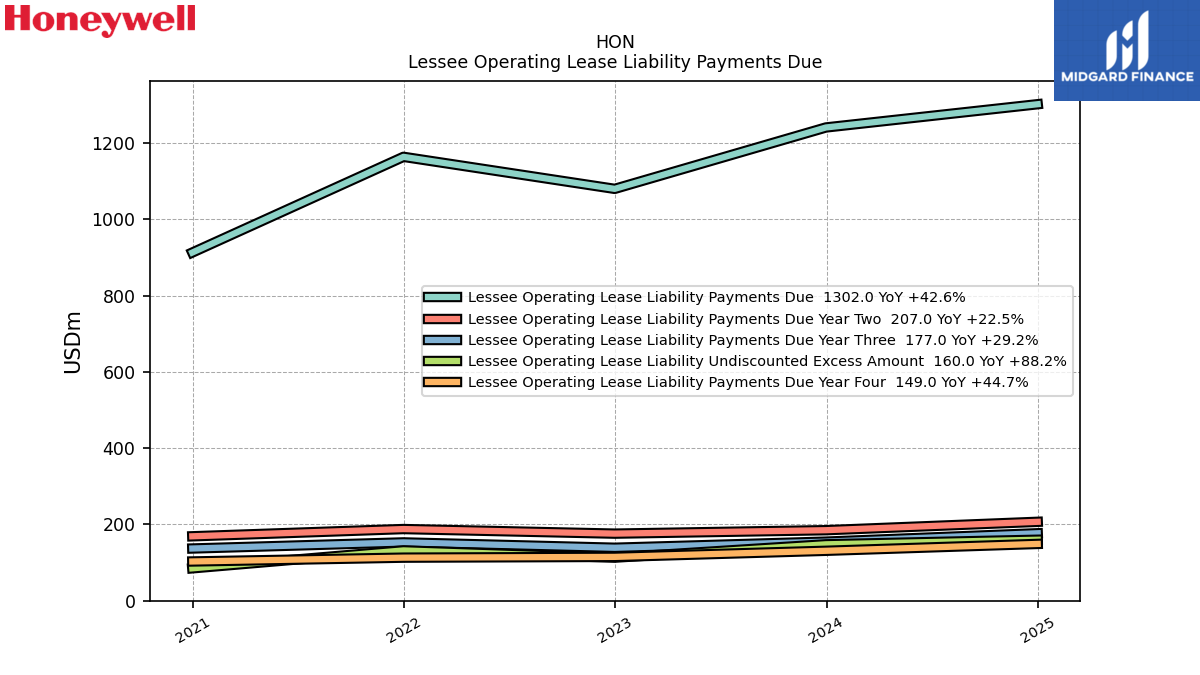The width and height of the screenshot is (1200, 675).
Task: Click the 0 y-axis tick label
Action: pyautogui.click(x=132, y=601)
